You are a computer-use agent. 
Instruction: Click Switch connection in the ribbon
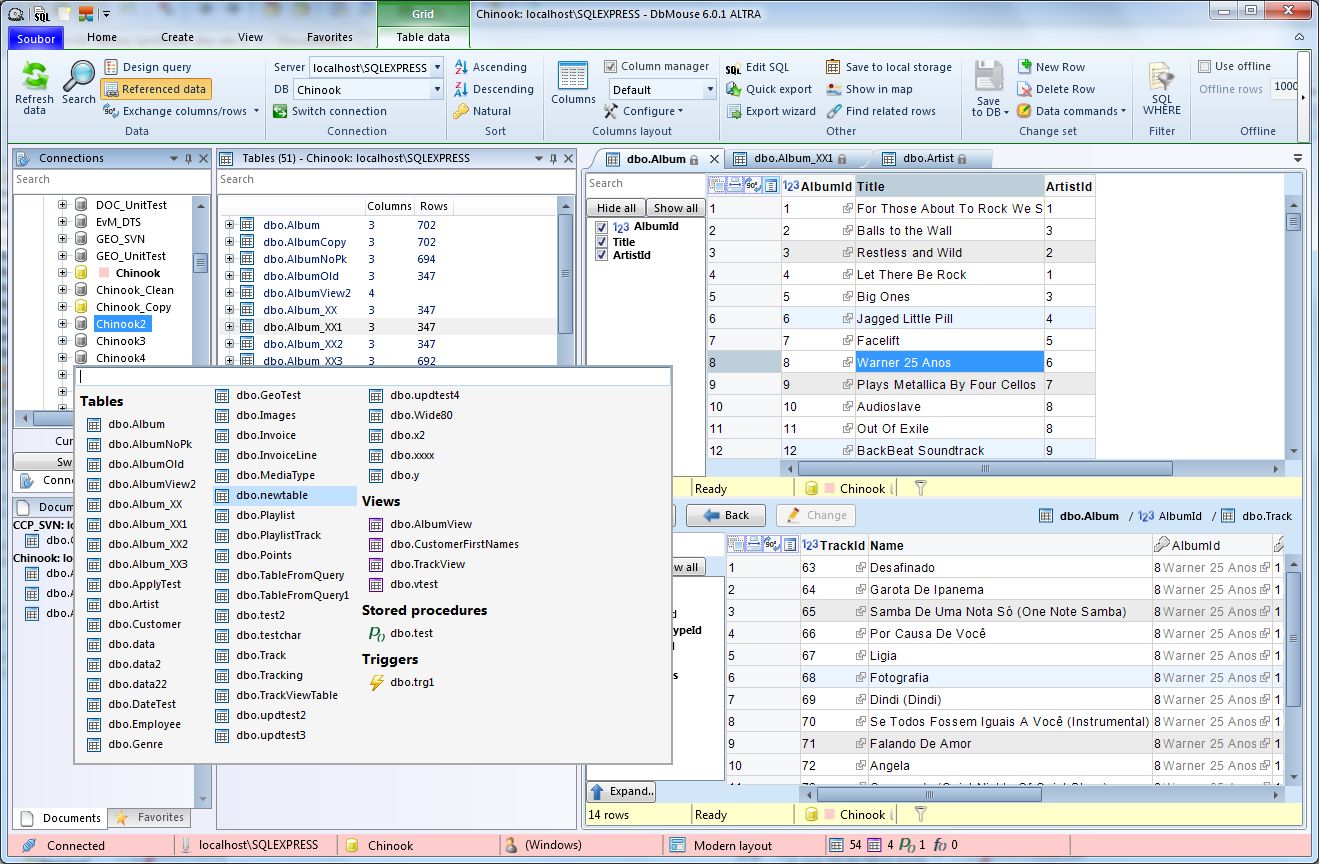coord(329,111)
